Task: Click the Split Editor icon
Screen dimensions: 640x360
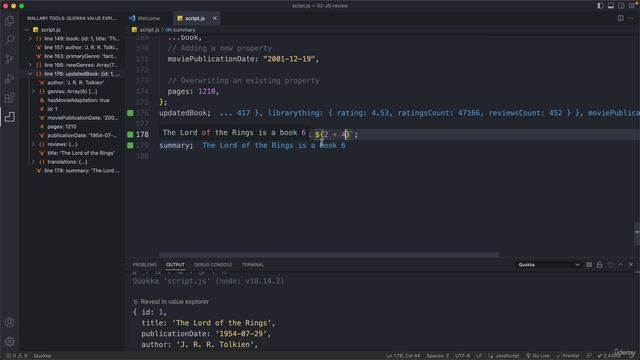Action: coord(620,18)
